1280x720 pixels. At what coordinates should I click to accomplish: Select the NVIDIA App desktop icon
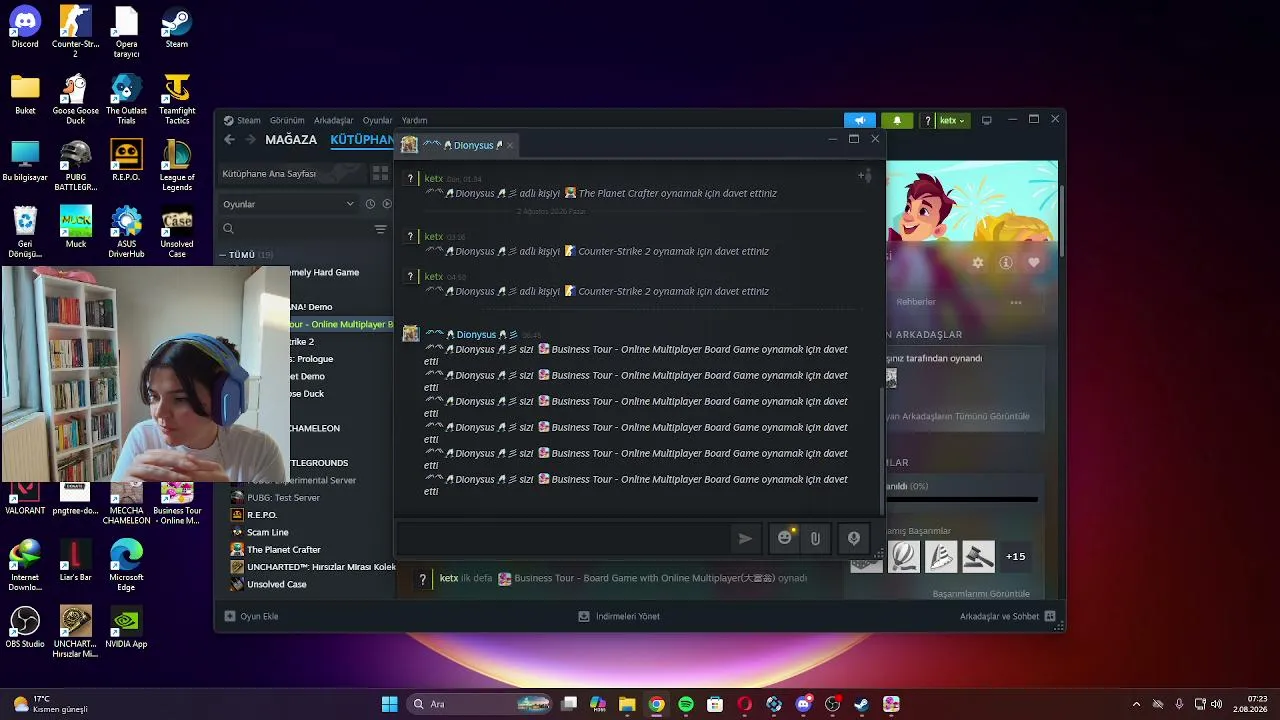126,627
